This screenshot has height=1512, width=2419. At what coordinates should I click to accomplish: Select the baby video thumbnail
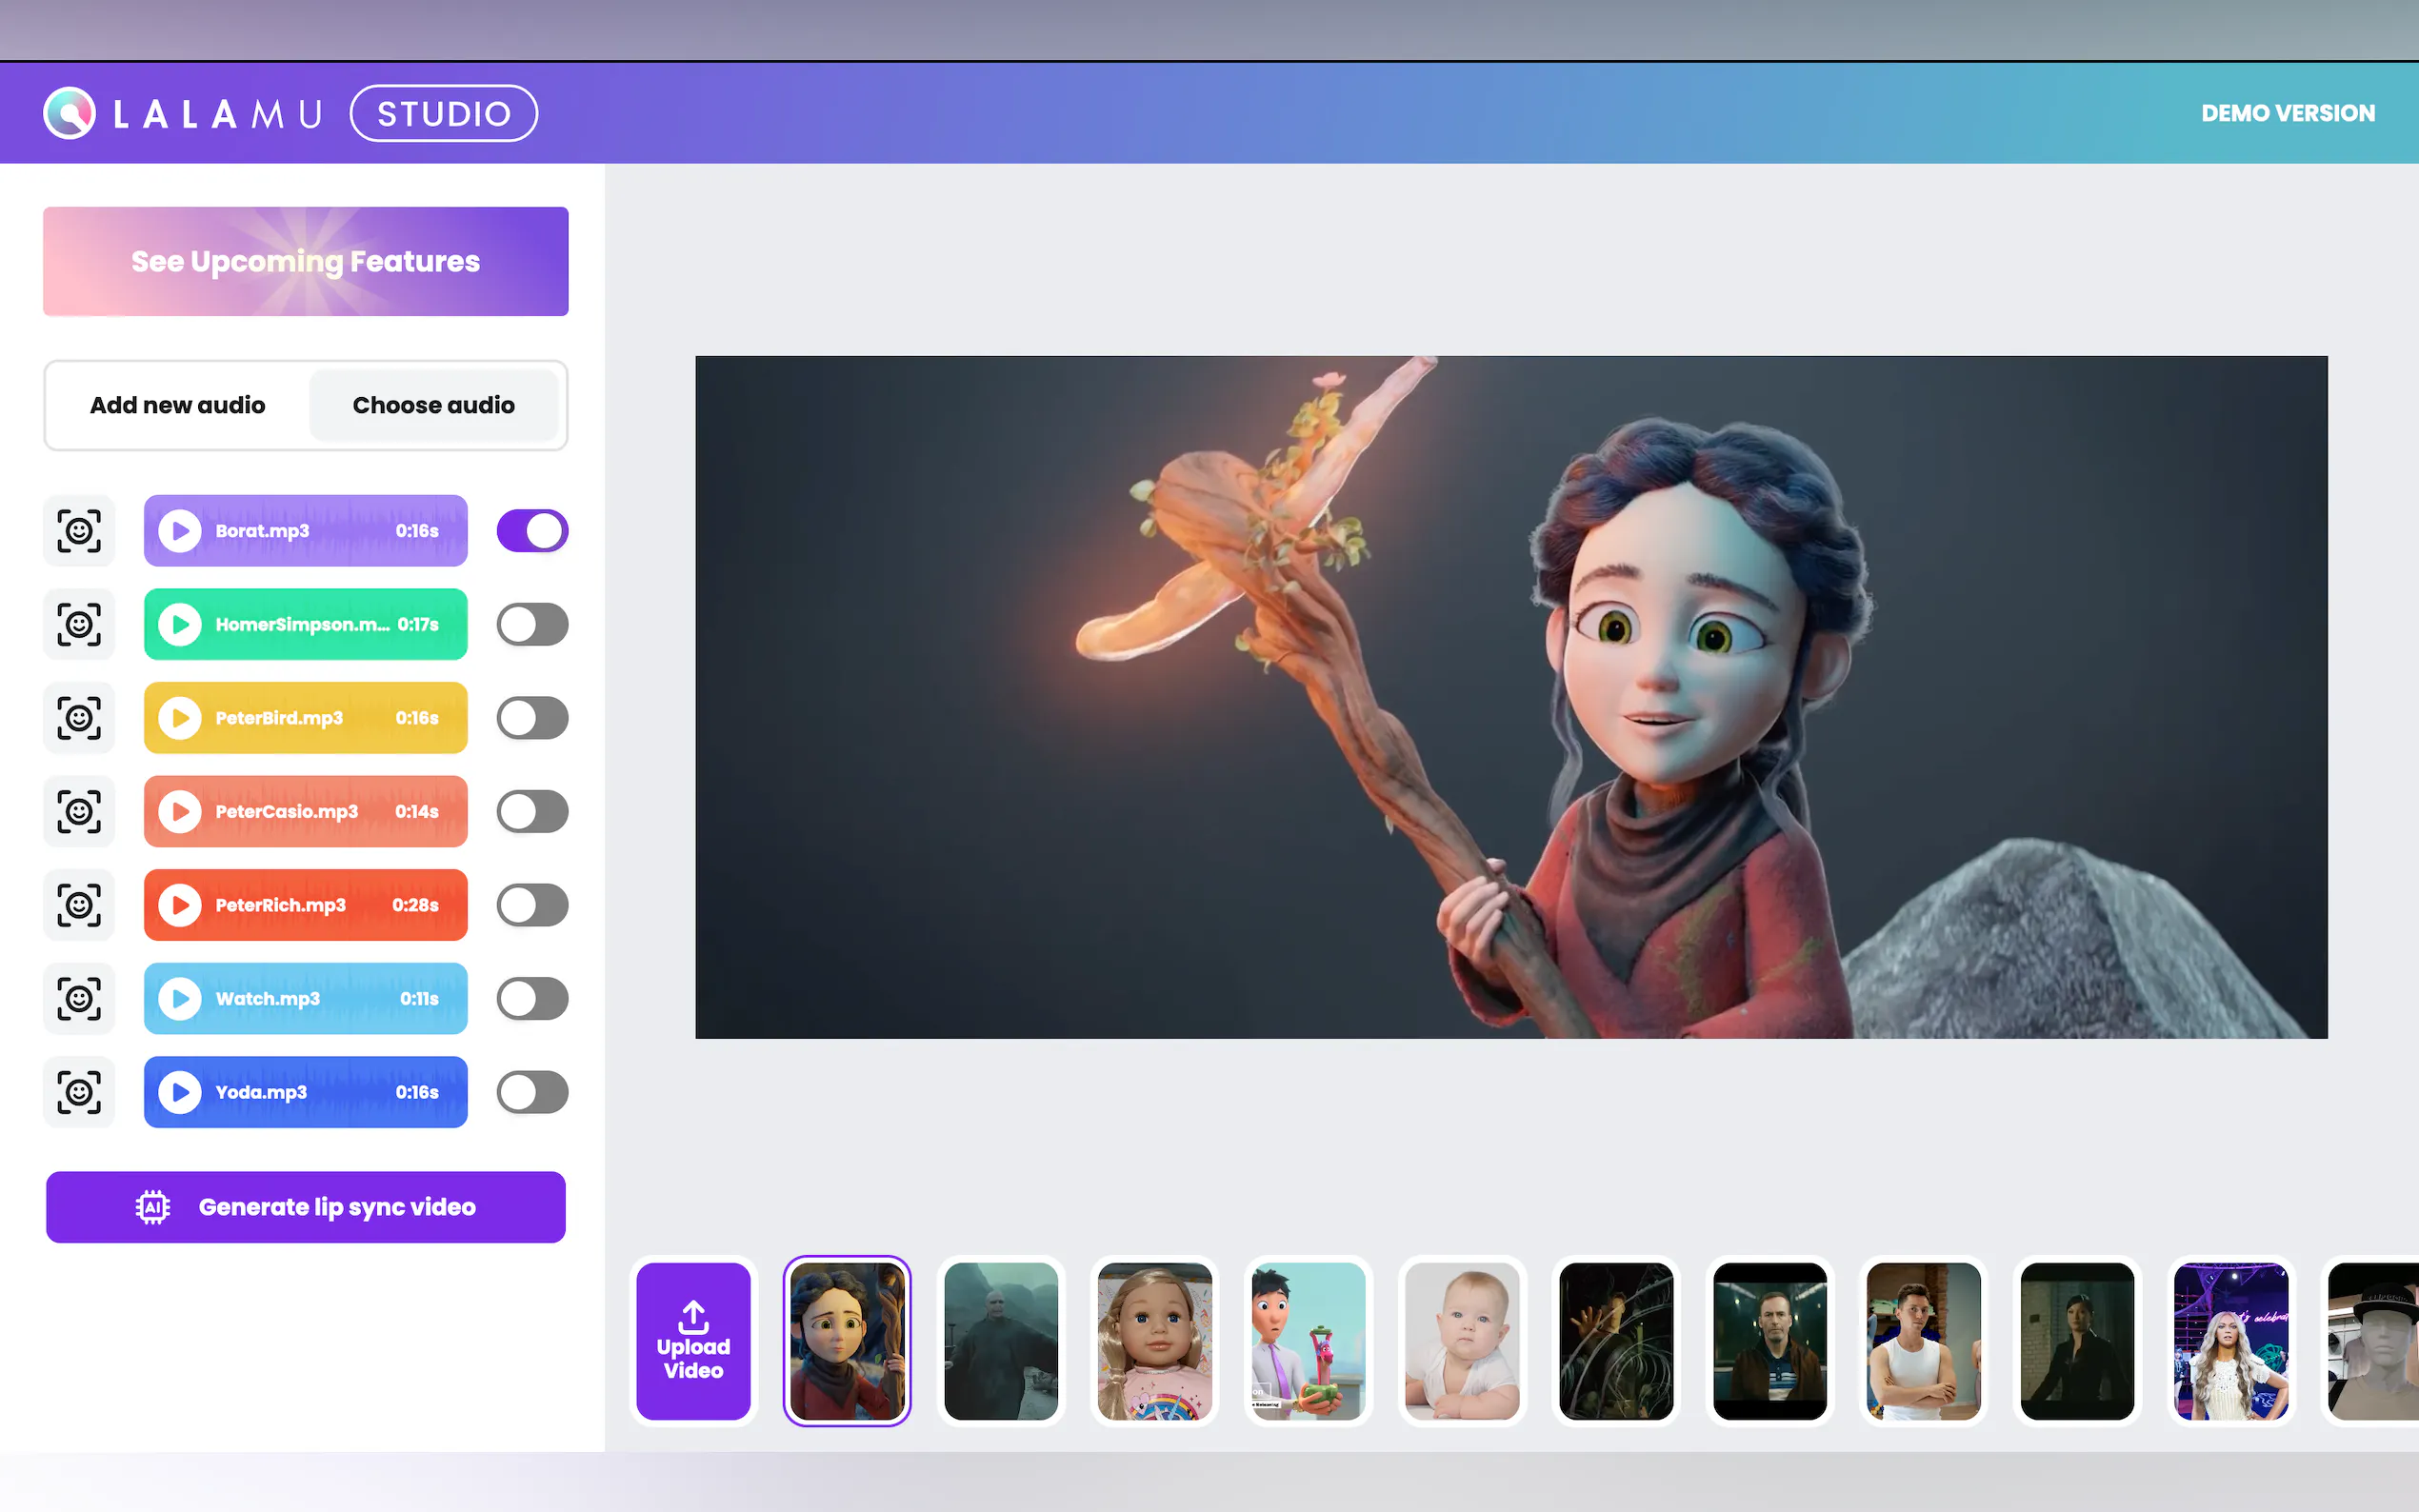click(1462, 1341)
